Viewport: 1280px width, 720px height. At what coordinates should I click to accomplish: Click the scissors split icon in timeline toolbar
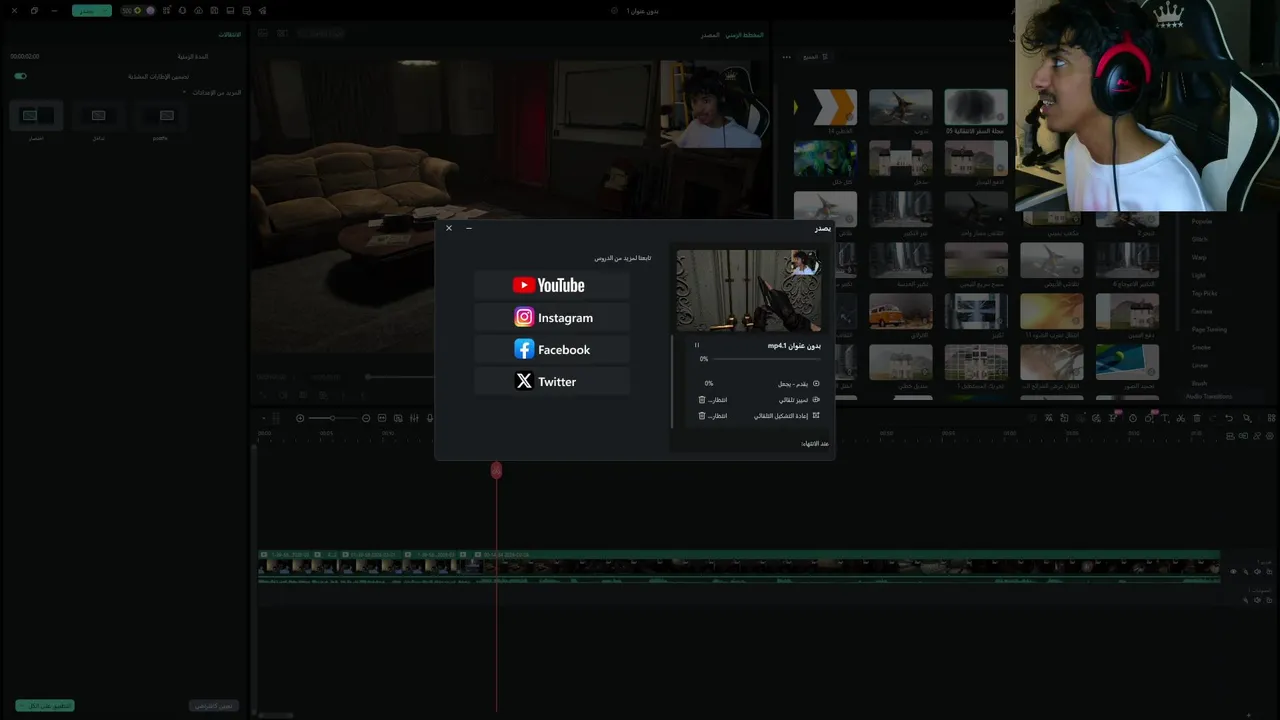[x=1181, y=418]
